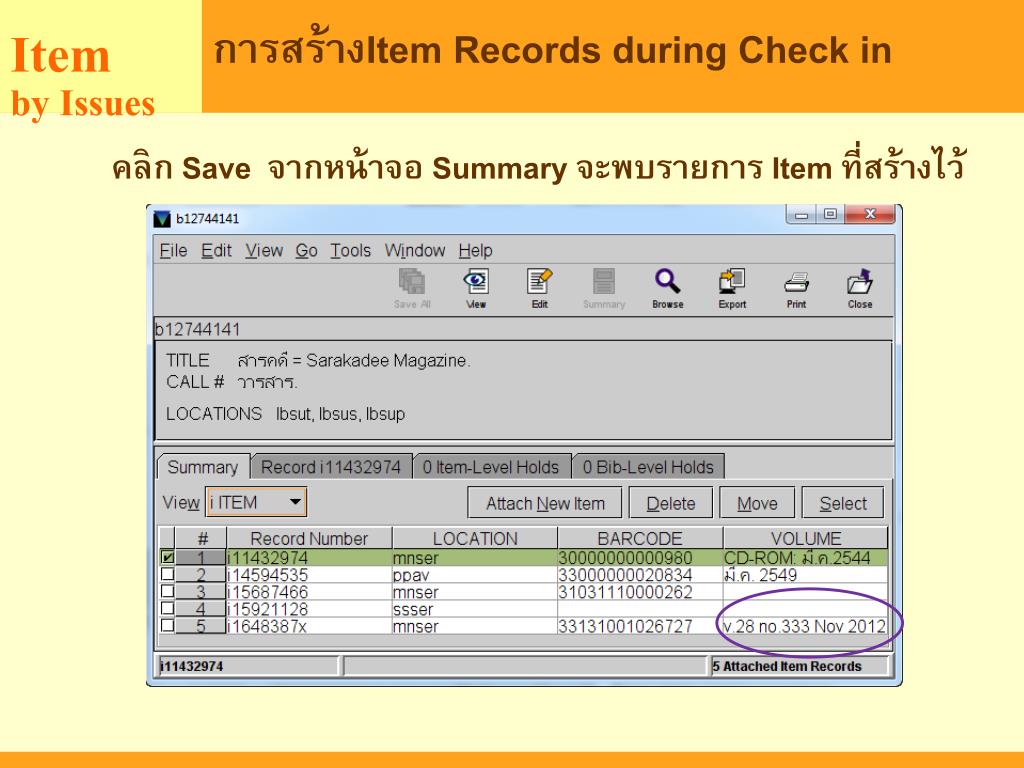The image size is (1024, 768).
Task: Click the Save All toolbar icon
Action: (411, 288)
